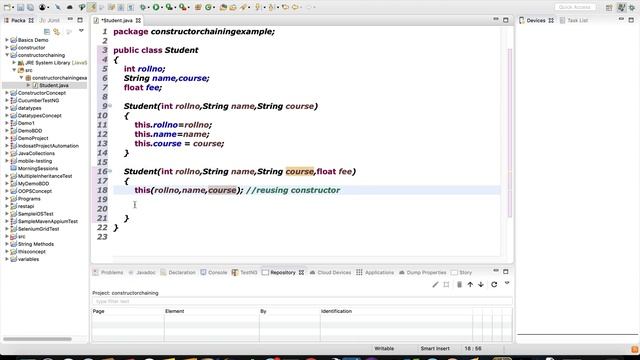Click the Link with Editor icon in Package Explorer

click(57, 31)
